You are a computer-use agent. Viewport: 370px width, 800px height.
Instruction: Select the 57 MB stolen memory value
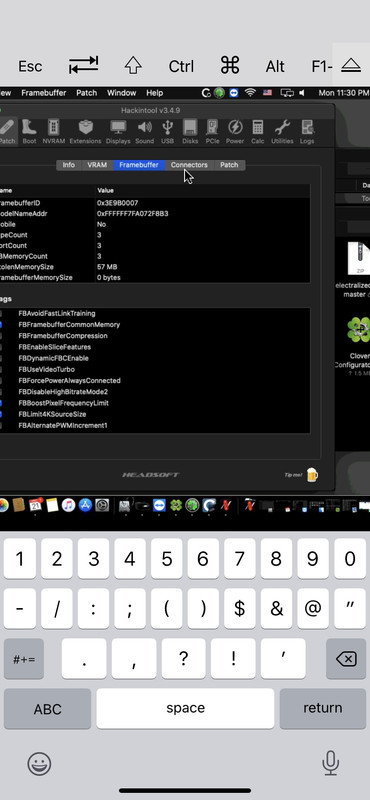107,267
